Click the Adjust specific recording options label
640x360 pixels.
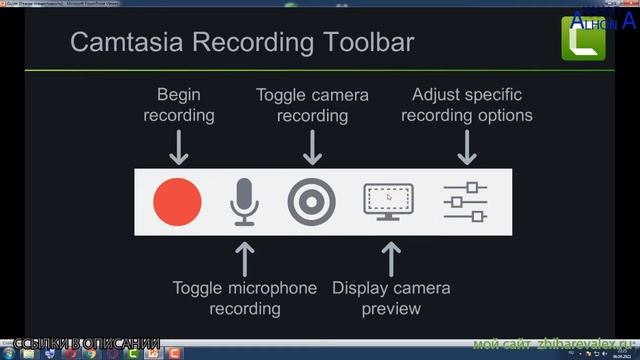point(467,105)
